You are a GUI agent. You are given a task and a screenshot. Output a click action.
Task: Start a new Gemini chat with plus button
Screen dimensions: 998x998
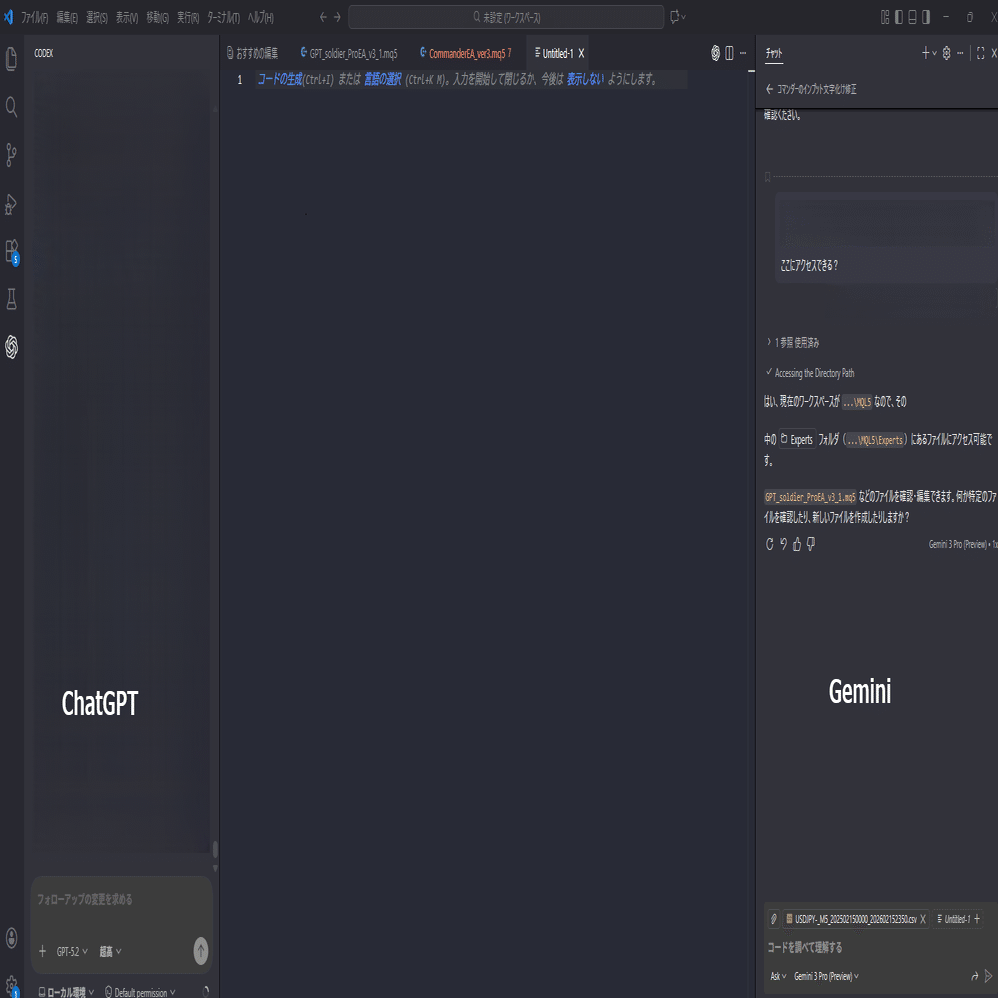click(925, 53)
